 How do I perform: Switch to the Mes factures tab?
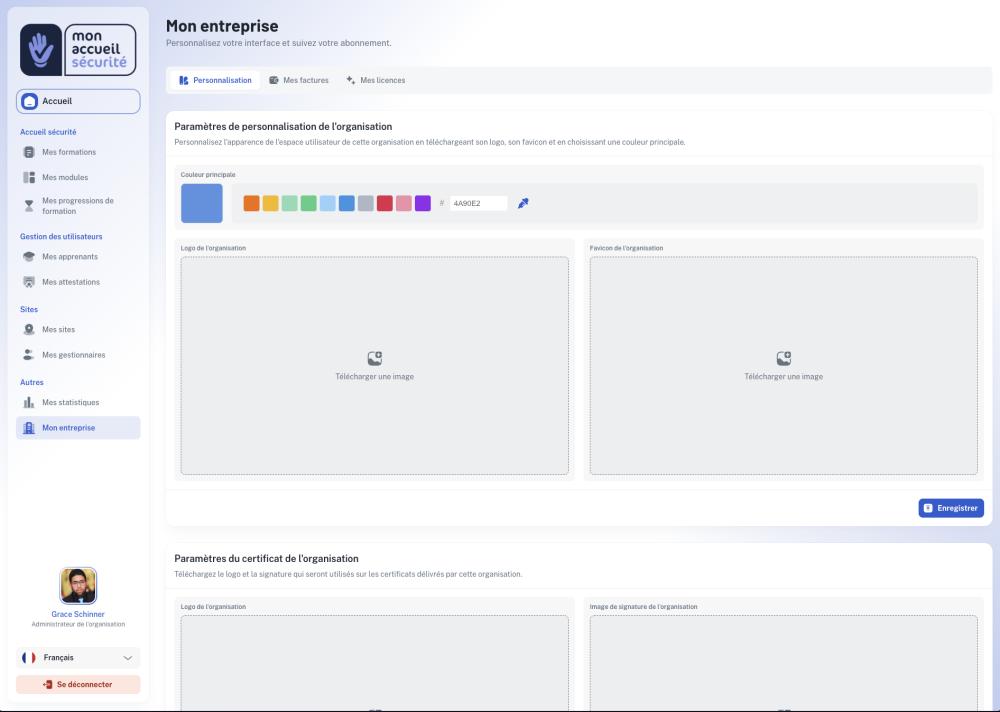[x=299, y=80]
